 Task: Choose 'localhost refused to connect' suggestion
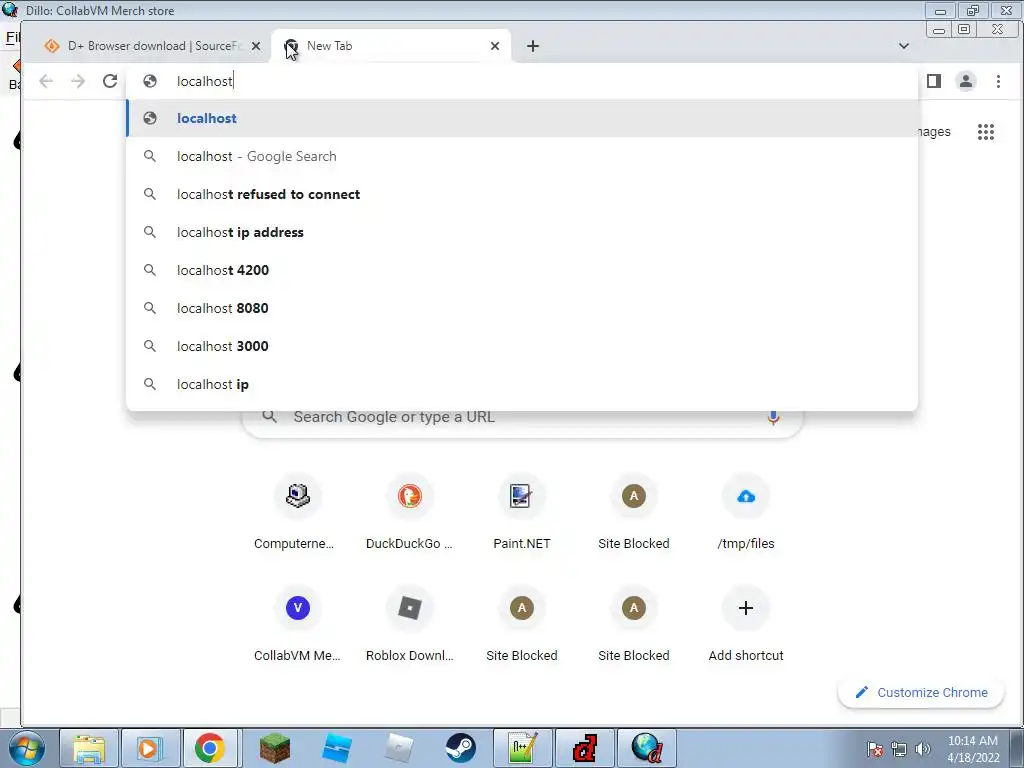coord(522,194)
